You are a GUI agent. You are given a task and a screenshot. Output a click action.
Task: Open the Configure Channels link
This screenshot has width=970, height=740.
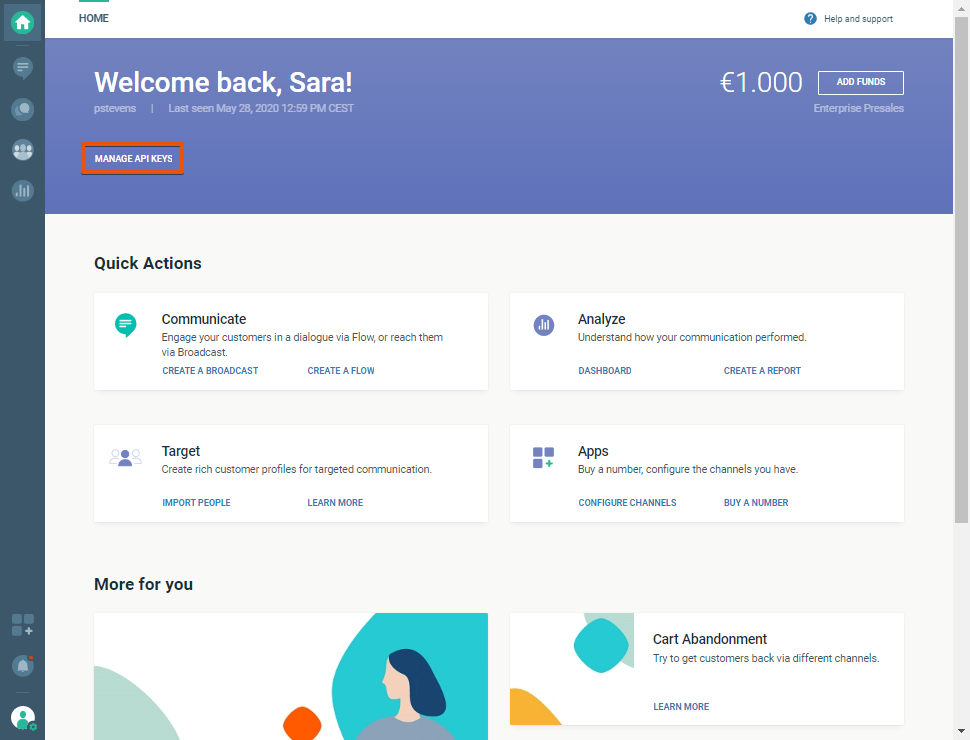[627, 503]
